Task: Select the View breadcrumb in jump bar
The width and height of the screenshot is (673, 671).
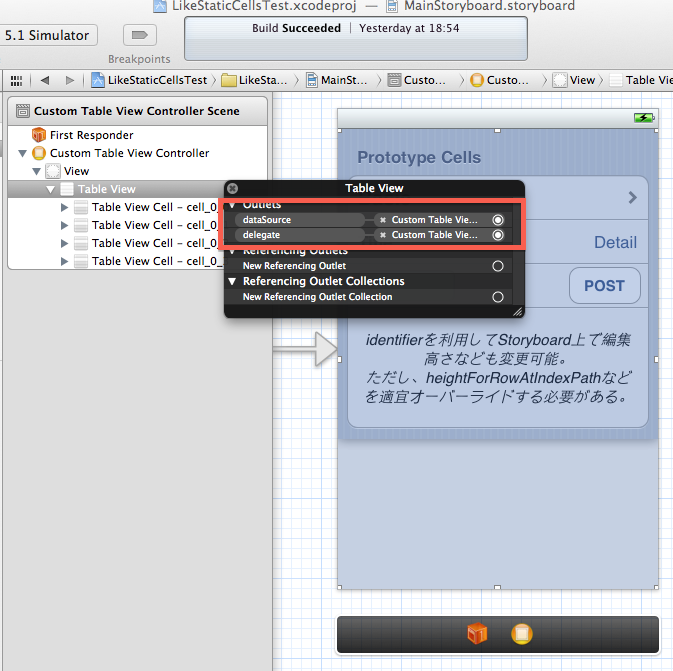Action: coord(574,80)
